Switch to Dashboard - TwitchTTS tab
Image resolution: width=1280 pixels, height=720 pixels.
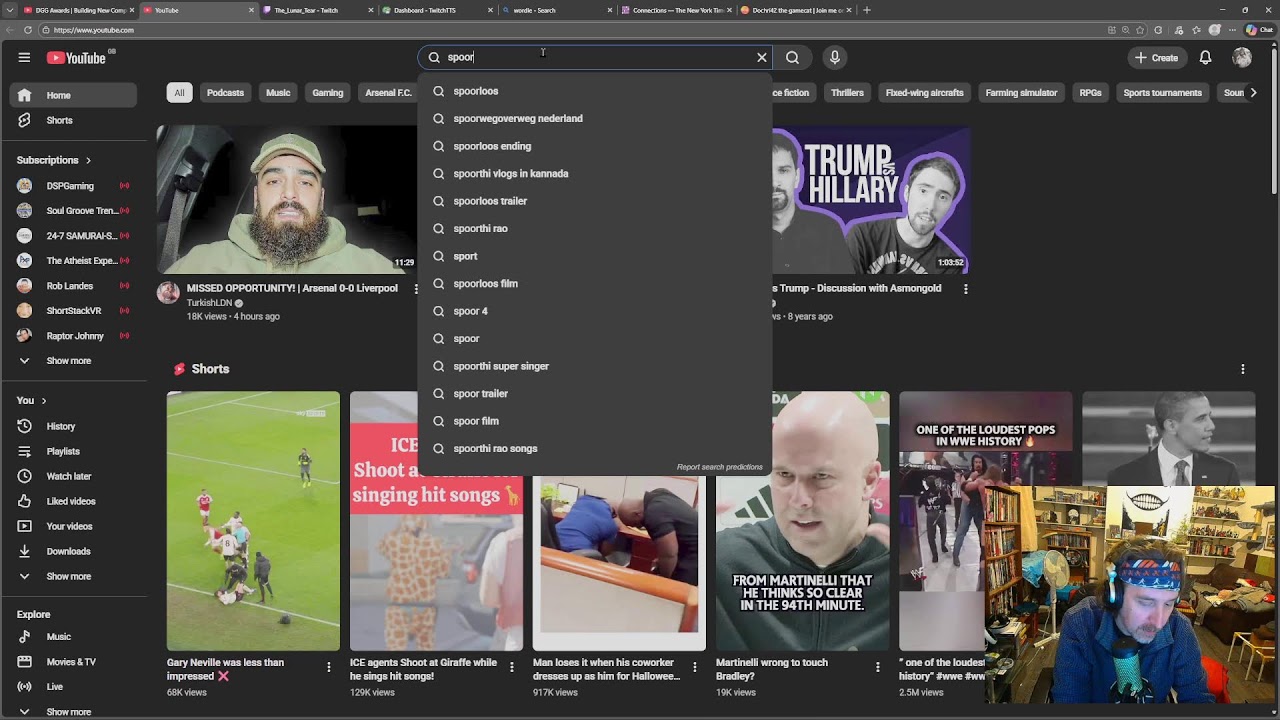pos(436,10)
